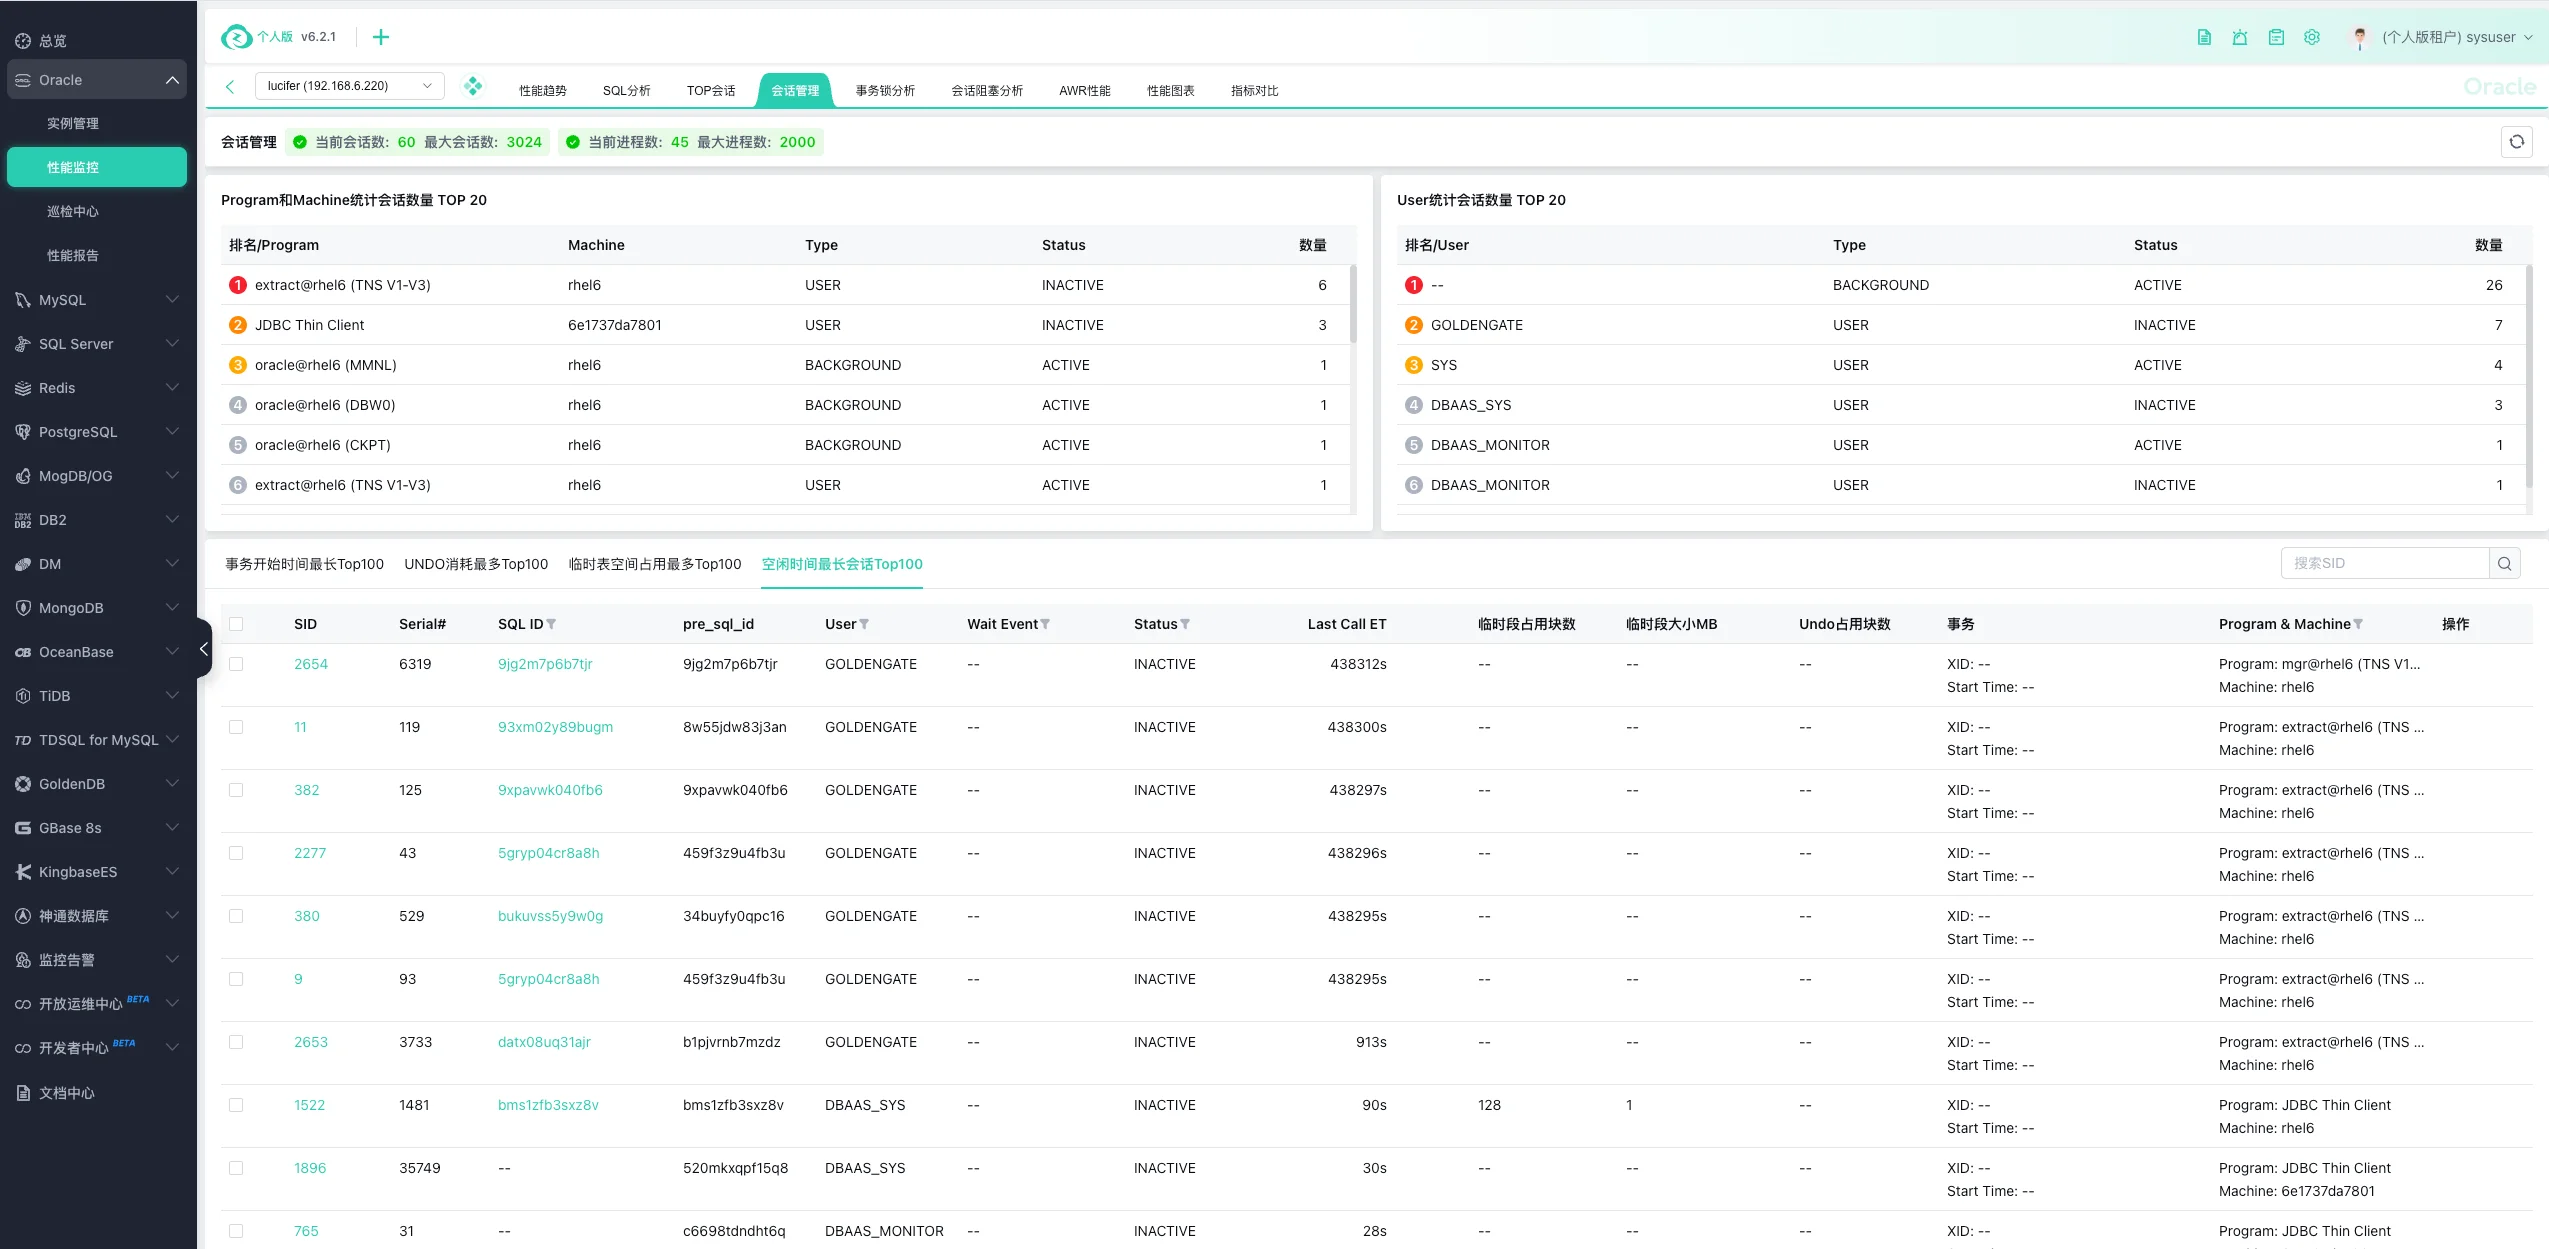
Task: Click the document icon in top header
Action: pos(2204,37)
